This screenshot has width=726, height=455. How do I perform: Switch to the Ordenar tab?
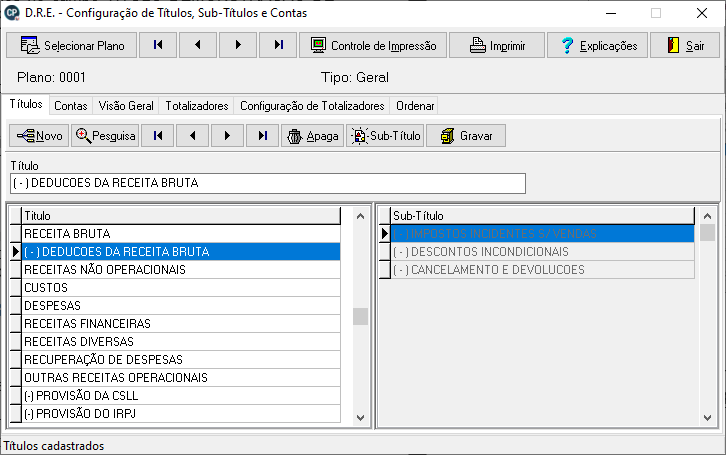tap(415, 106)
